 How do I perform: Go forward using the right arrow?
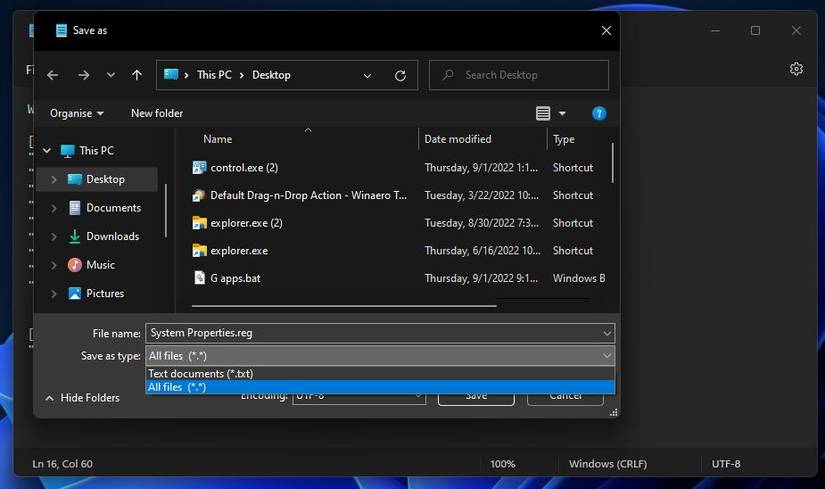84,75
